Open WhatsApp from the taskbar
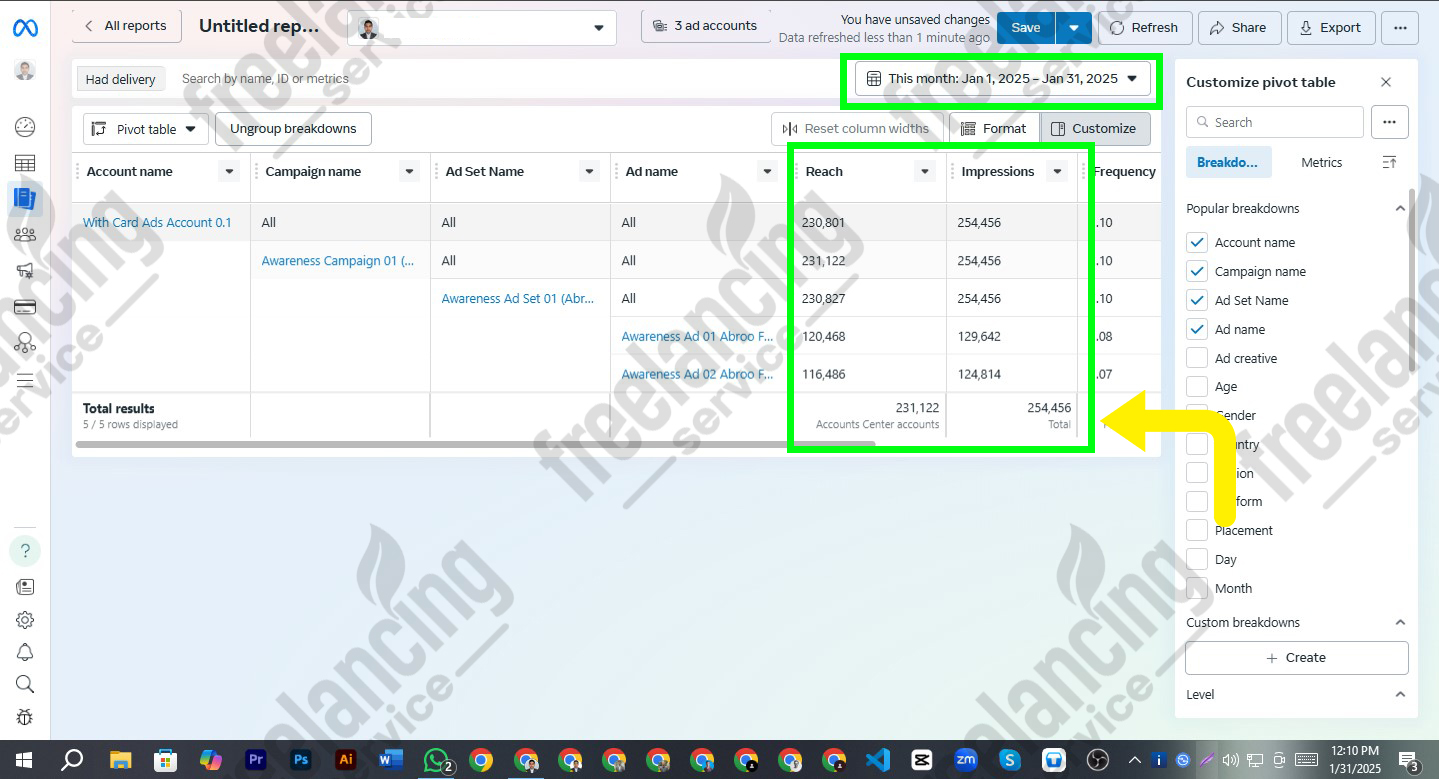This screenshot has width=1439, height=779. (436, 760)
